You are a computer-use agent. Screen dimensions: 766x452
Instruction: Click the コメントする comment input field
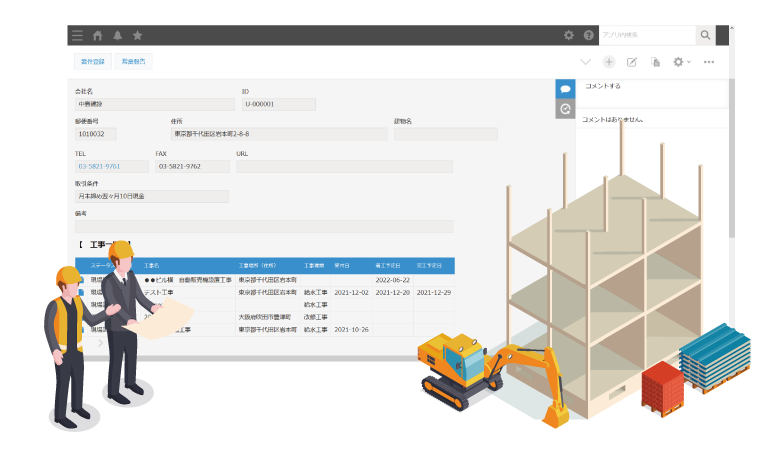(x=650, y=87)
